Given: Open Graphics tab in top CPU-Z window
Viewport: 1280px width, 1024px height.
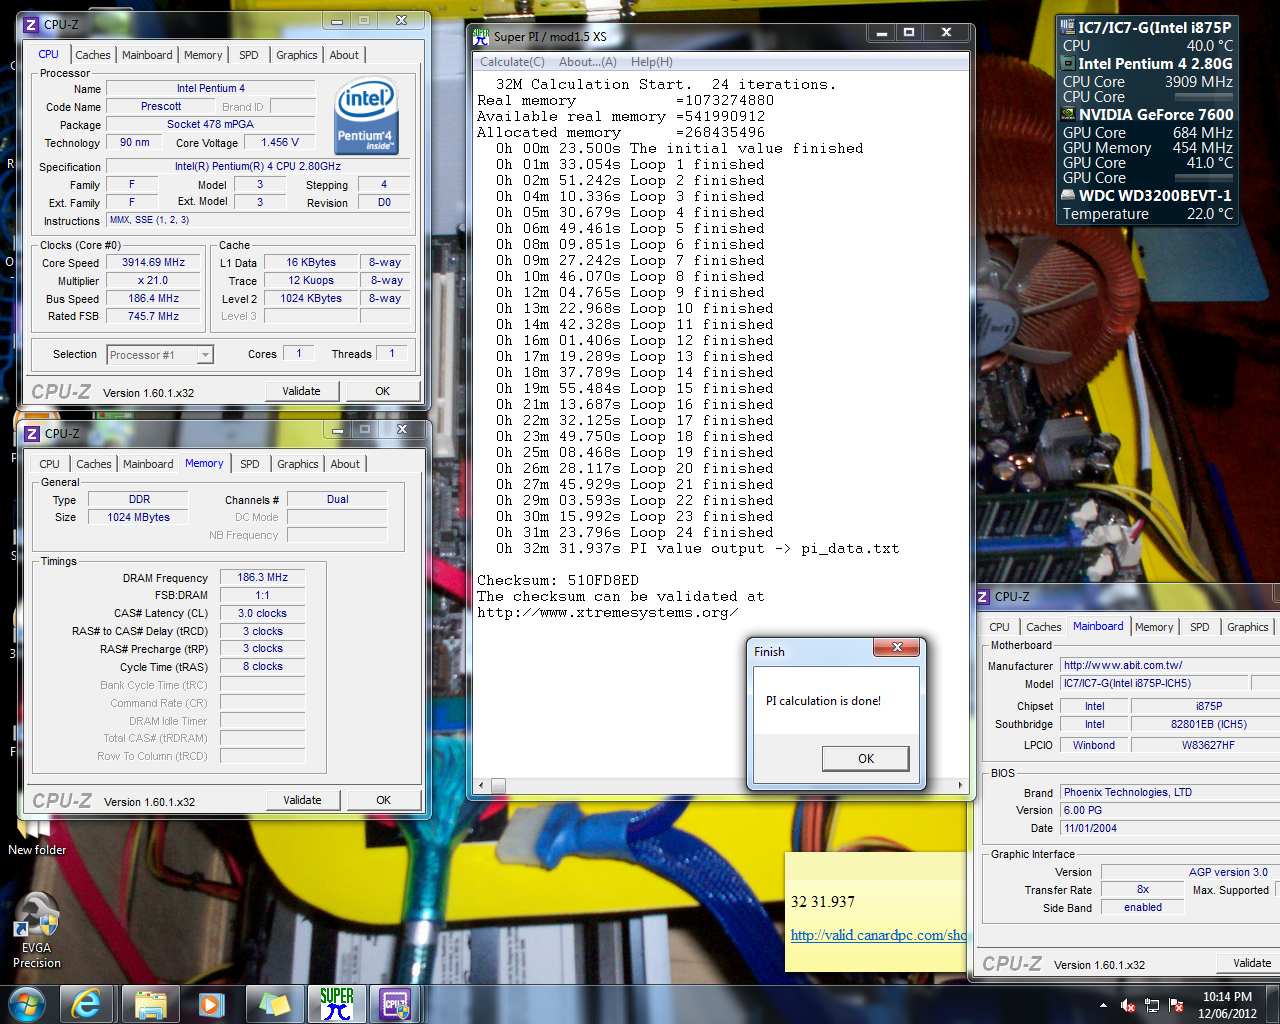Looking at the screenshot, I should (297, 55).
